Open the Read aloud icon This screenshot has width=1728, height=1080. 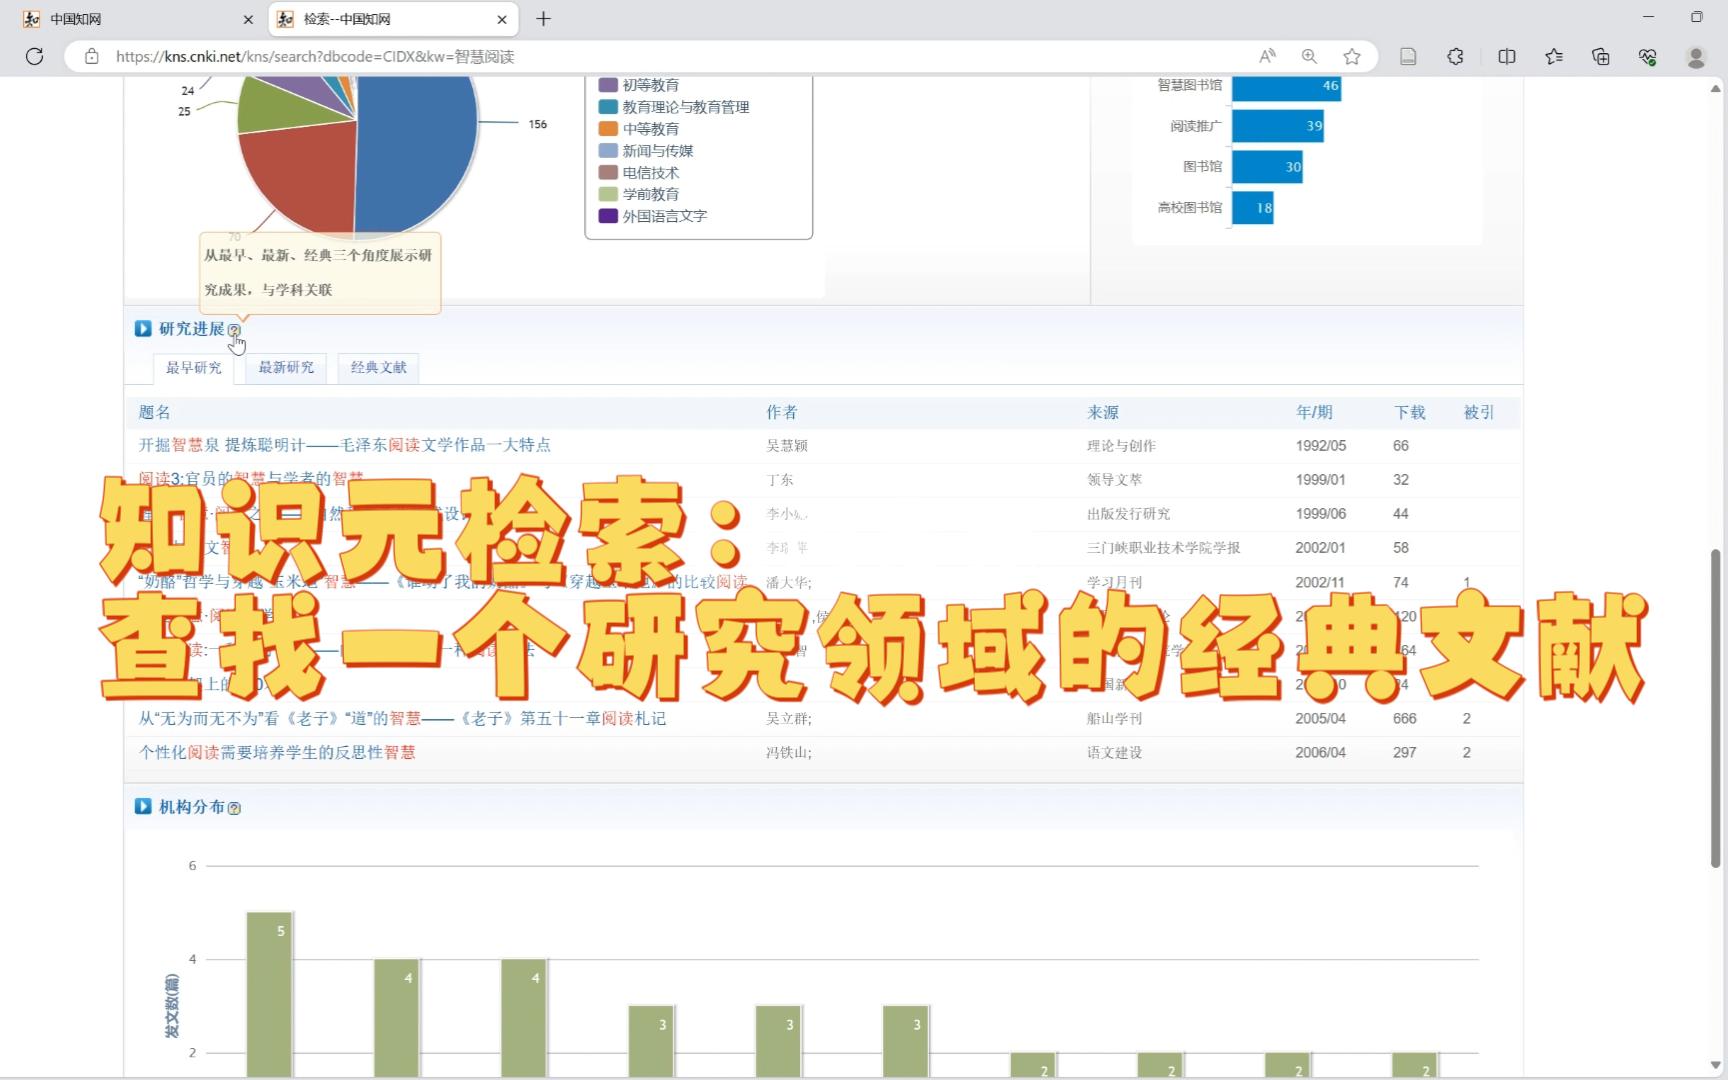[x=1267, y=57]
